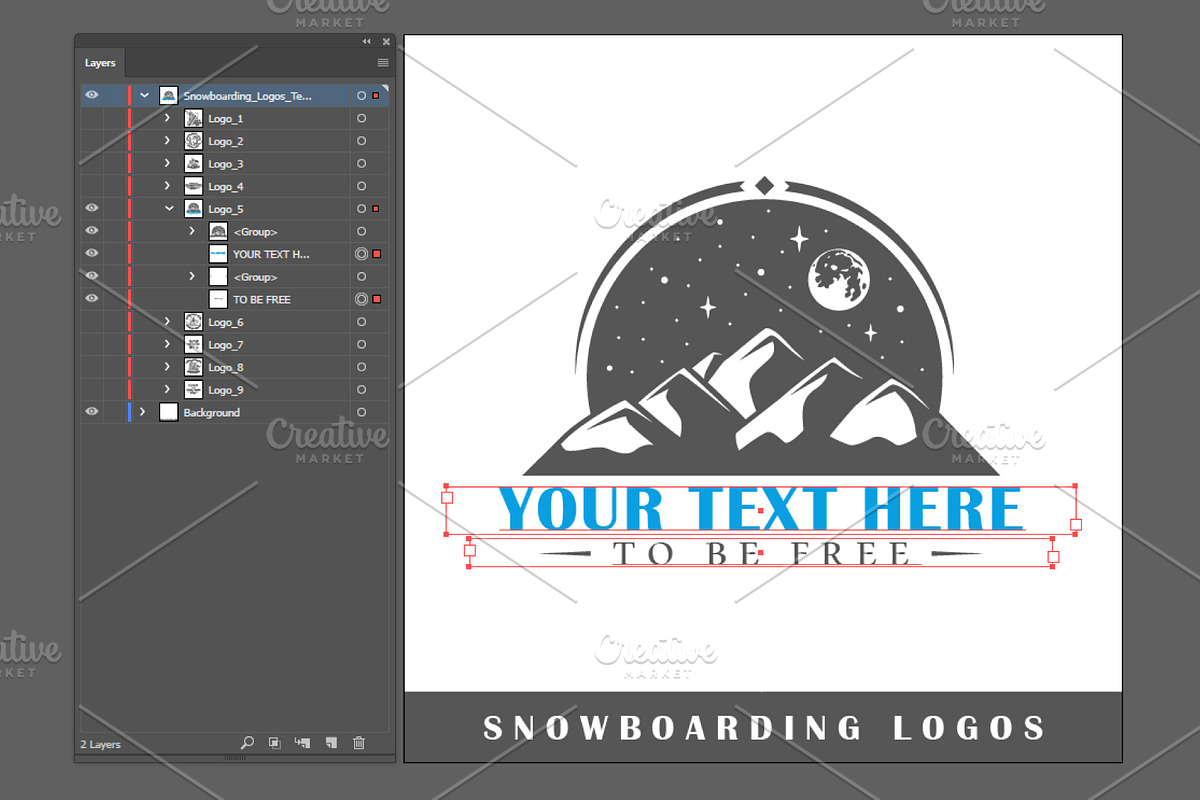The width and height of the screenshot is (1200, 800).
Task: Hide the YOUR TEXT H... text object
Action: coord(92,254)
